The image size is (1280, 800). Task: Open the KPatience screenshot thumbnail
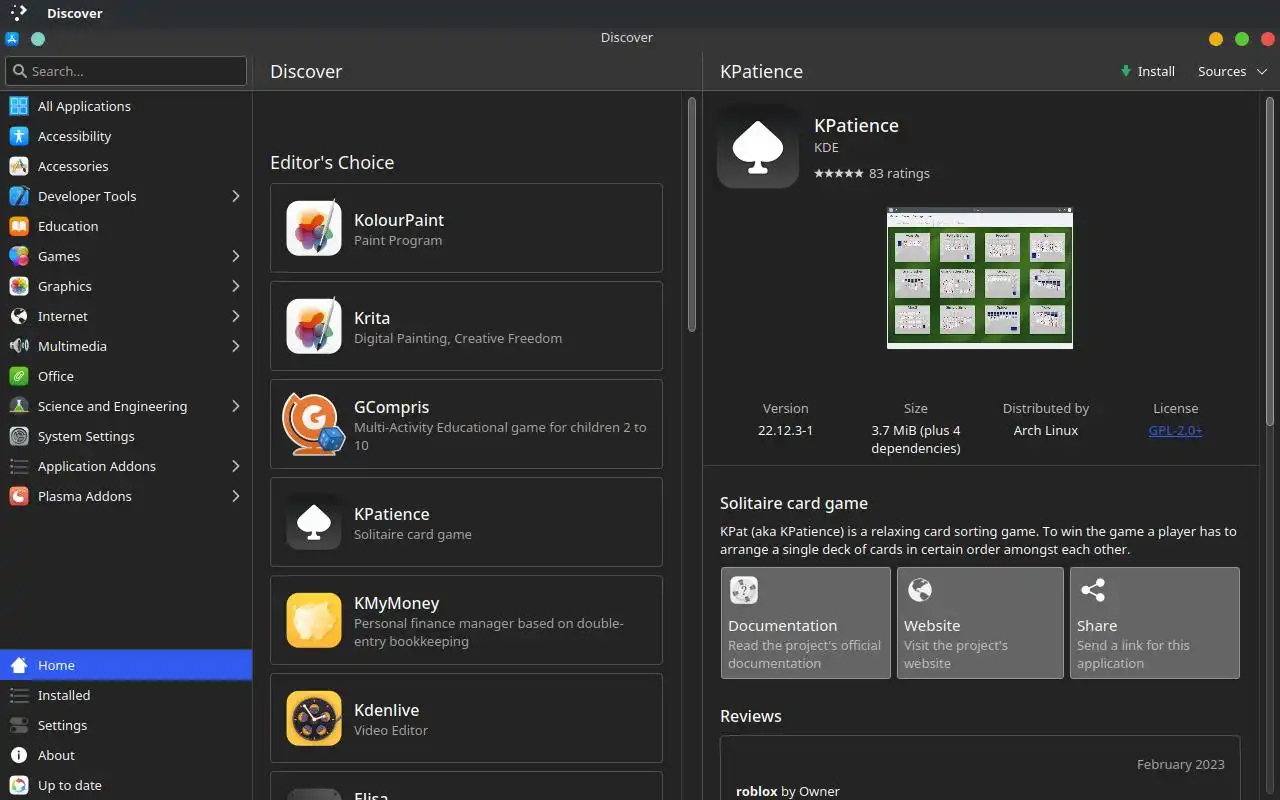pos(980,278)
